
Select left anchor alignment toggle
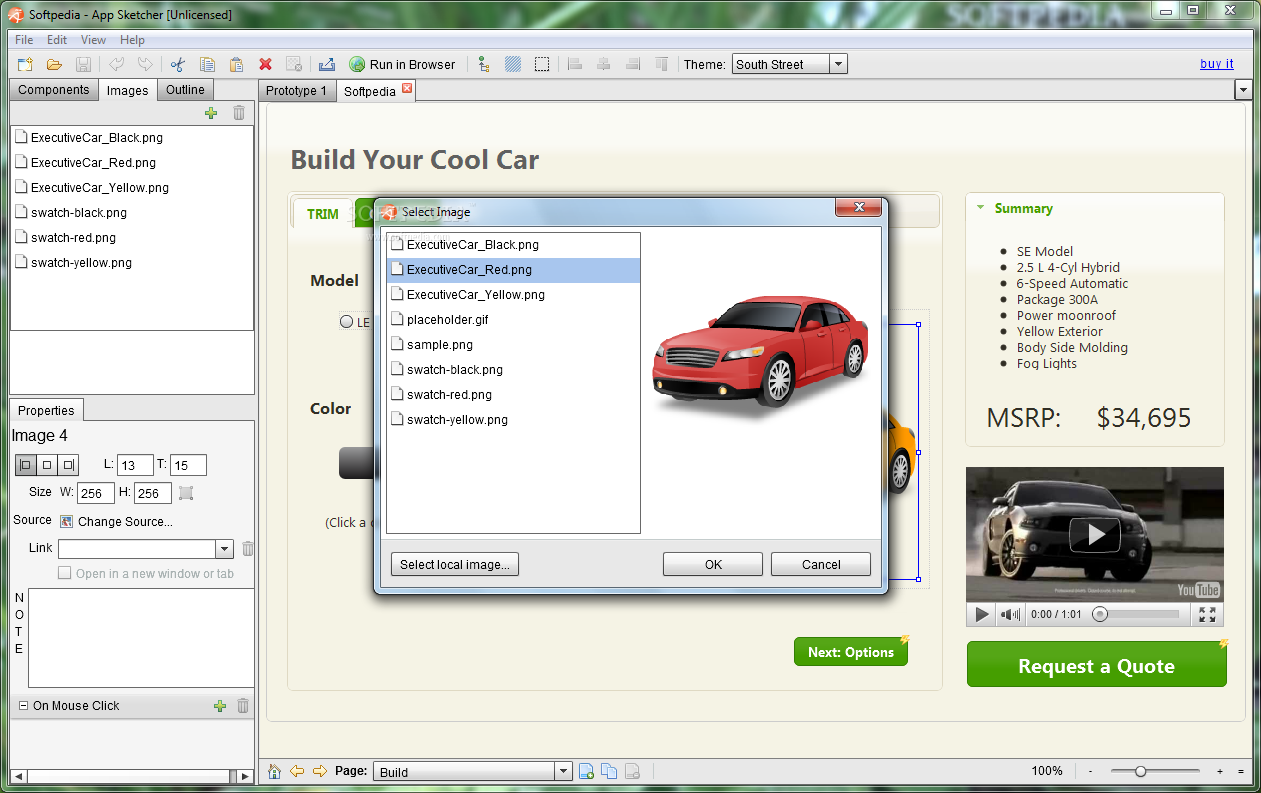(x=26, y=465)
